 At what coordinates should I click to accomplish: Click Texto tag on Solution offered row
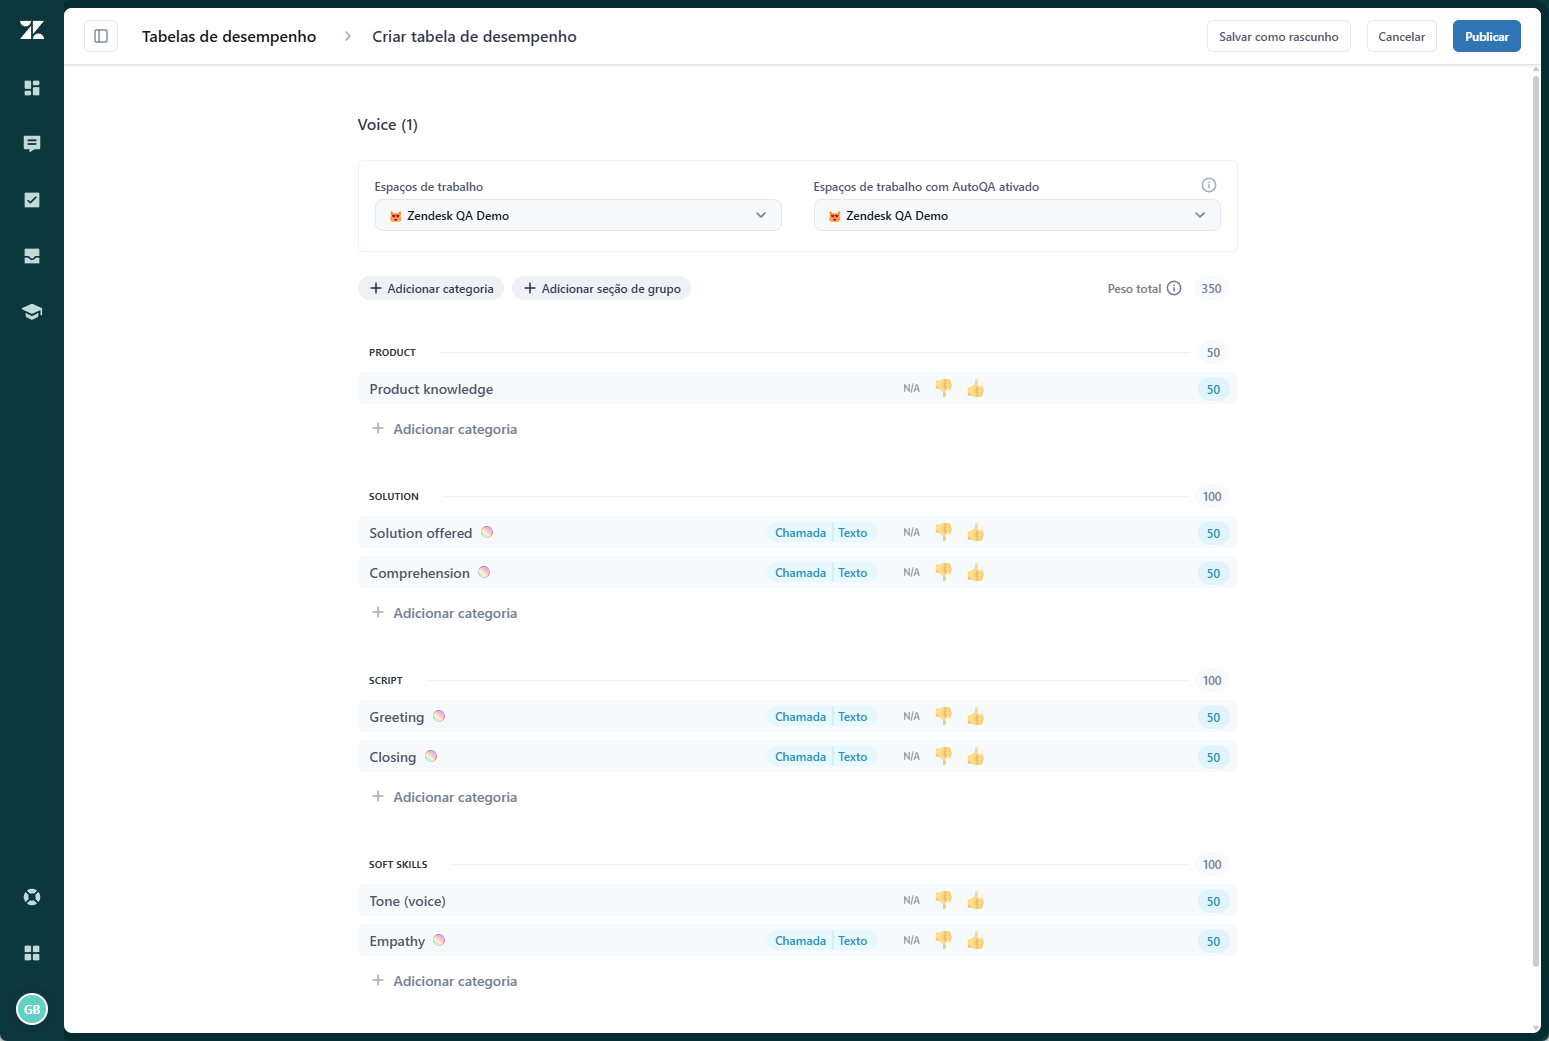point(853,533)
